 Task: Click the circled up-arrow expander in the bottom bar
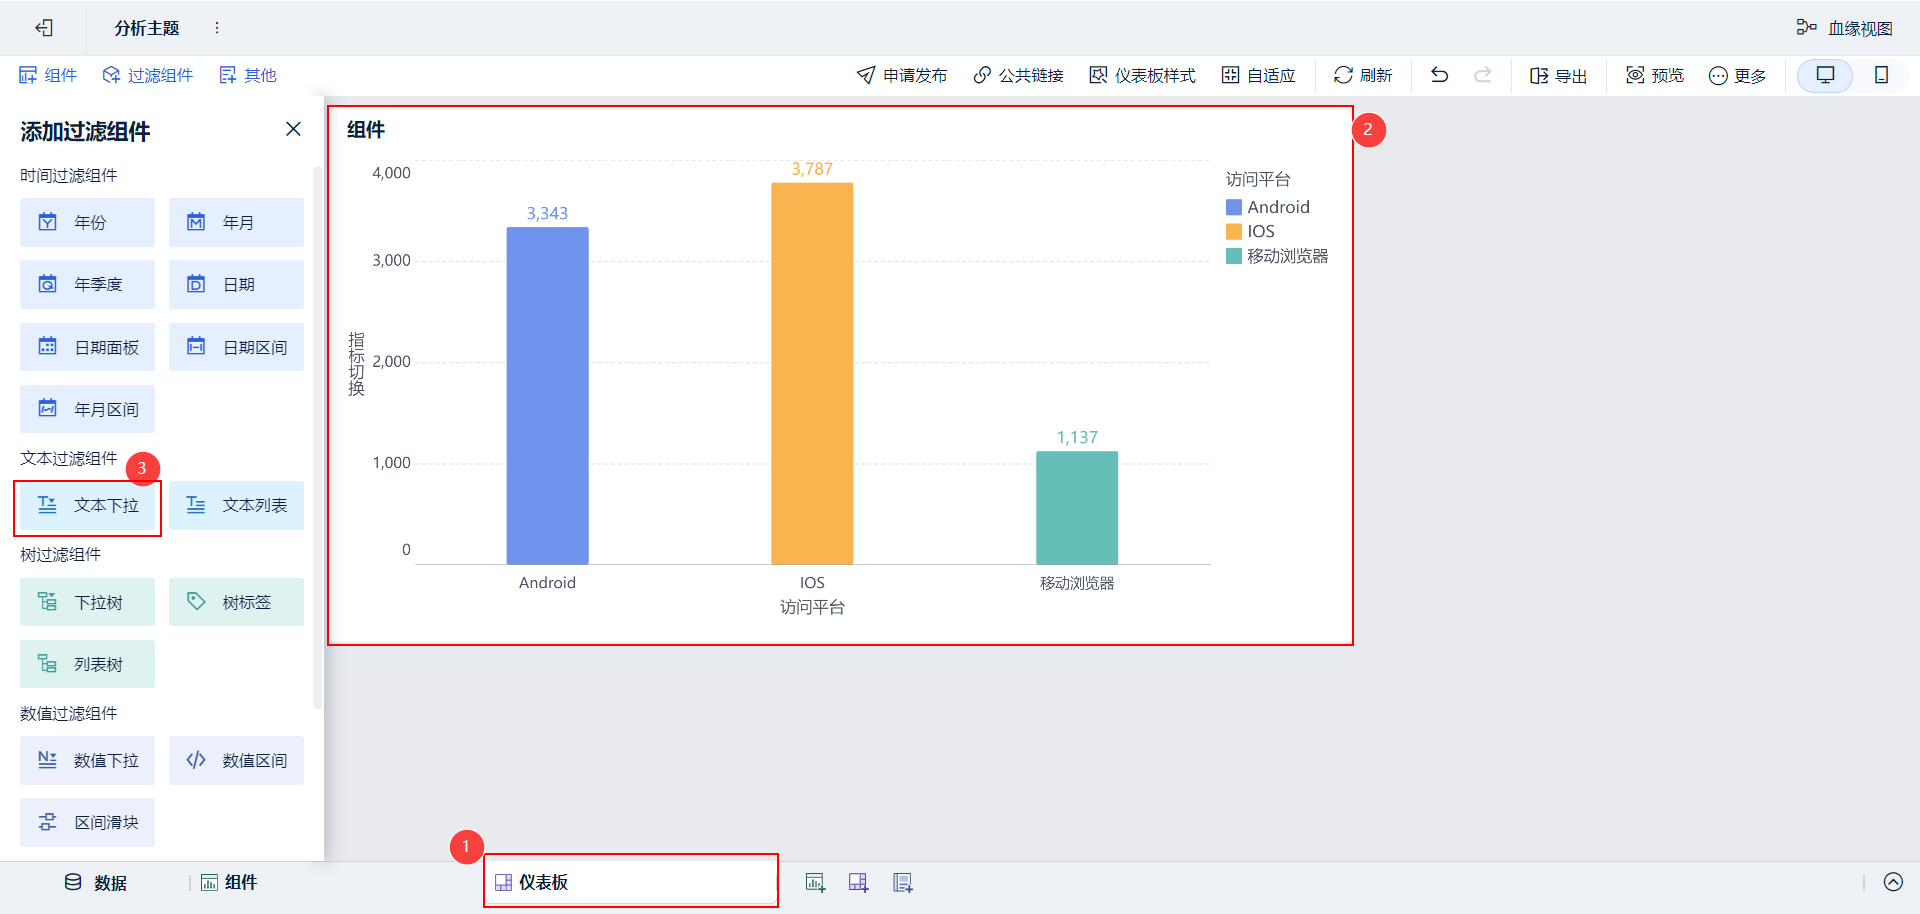pyautogui.click(x=1893, y=882)
